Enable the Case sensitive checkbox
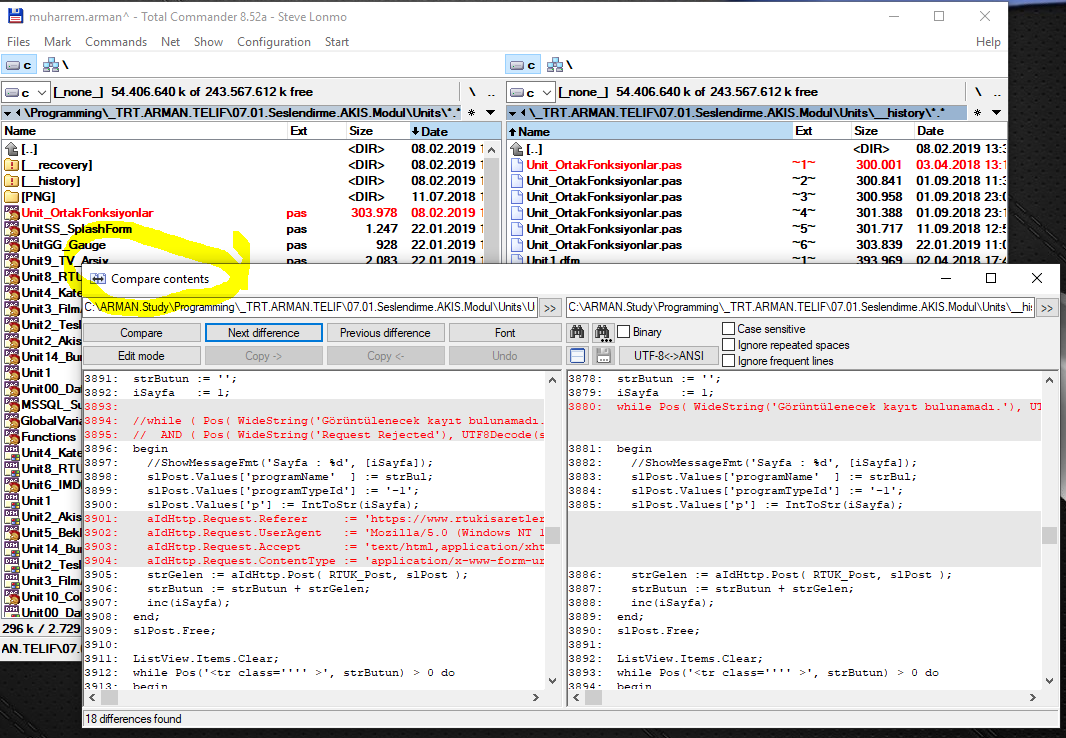This screenshot has width=1066, height=738. [x=728, y=329]
